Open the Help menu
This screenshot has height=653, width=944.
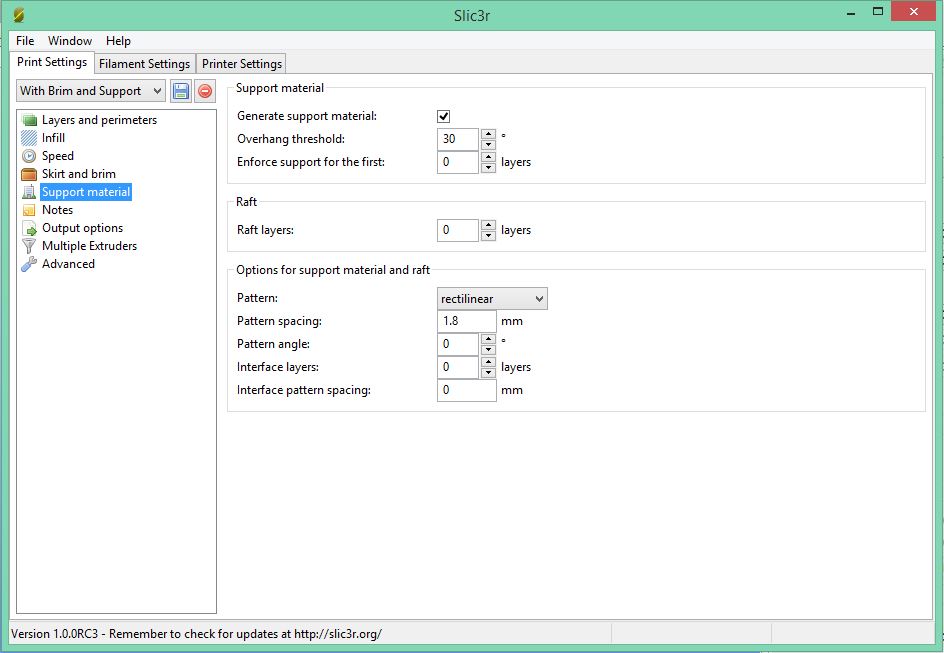[x=118, y=41]
